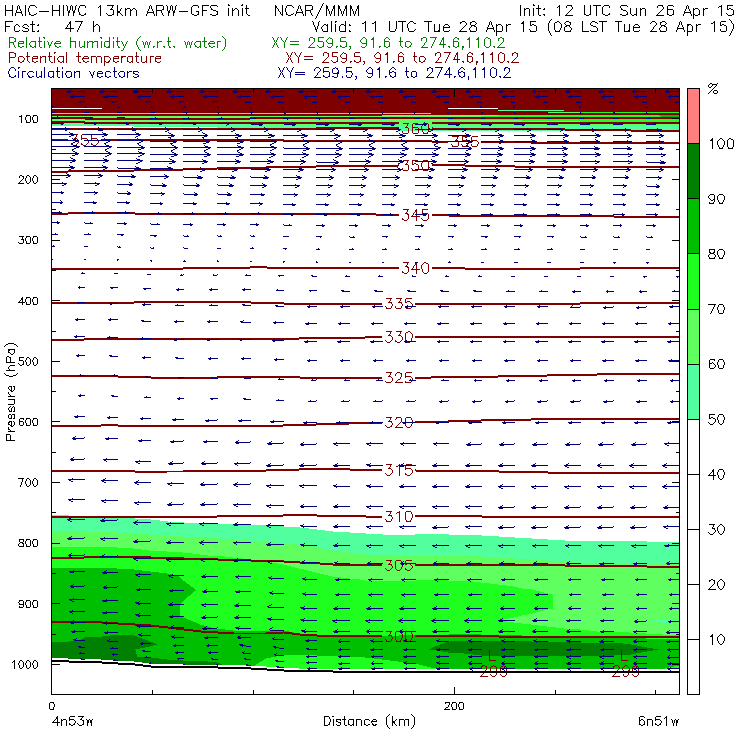
Task: Select 'Init: 12 UTC Sun 26 Apr 15' text
Action: coord(626,10)
